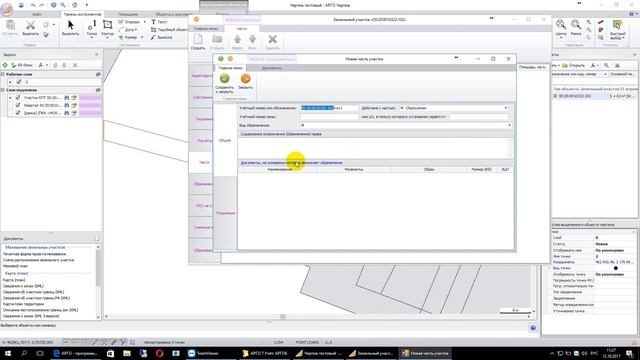This screenshot has width=640, height=360.
Task: Click documents link for encumbrance basis
Action: 291,163
